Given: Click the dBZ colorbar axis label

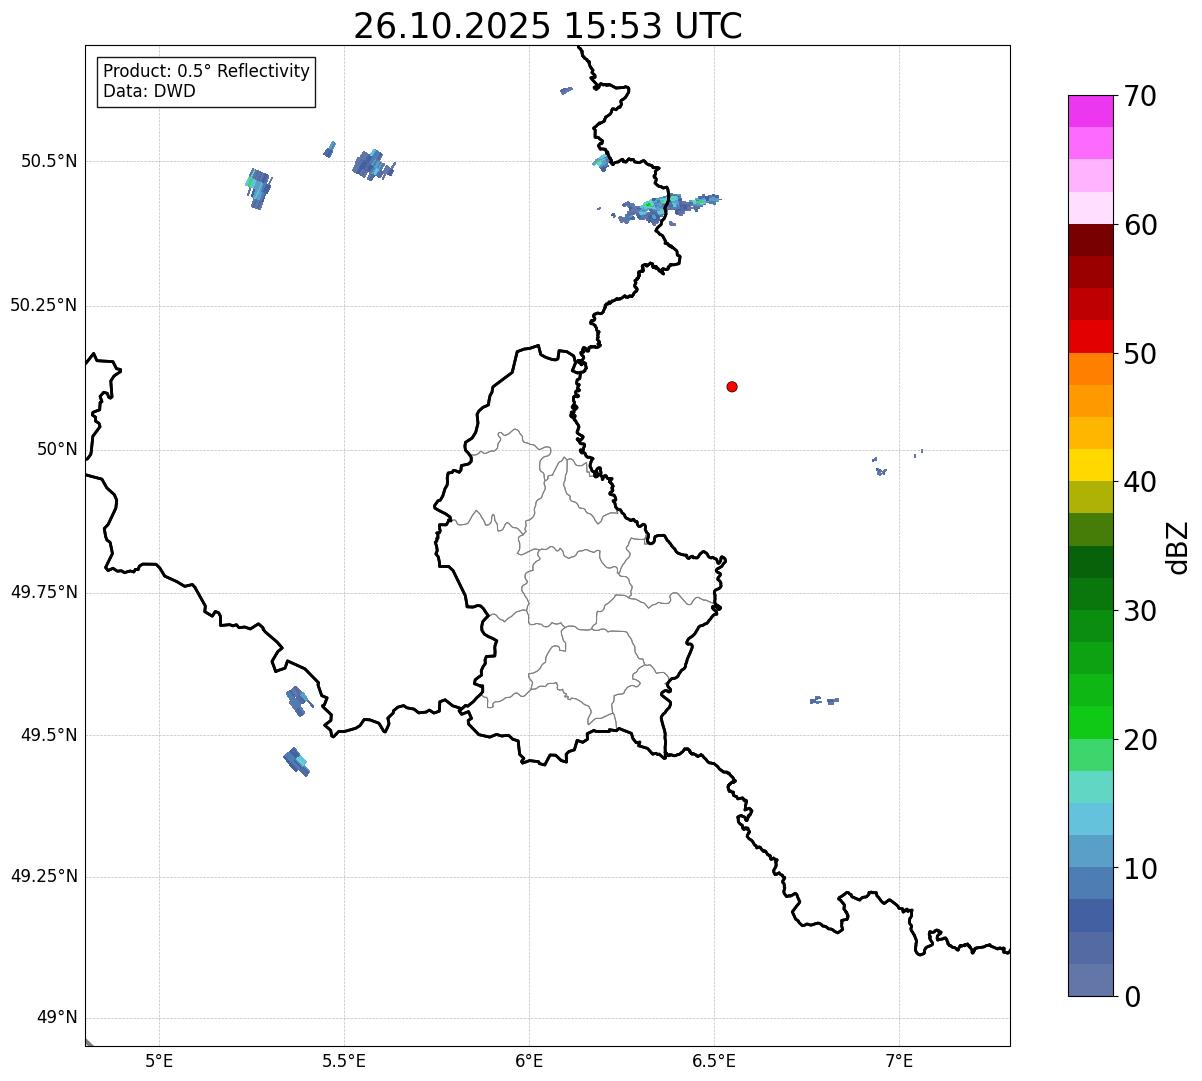Looking at the screenshot, I should 1178,547.
